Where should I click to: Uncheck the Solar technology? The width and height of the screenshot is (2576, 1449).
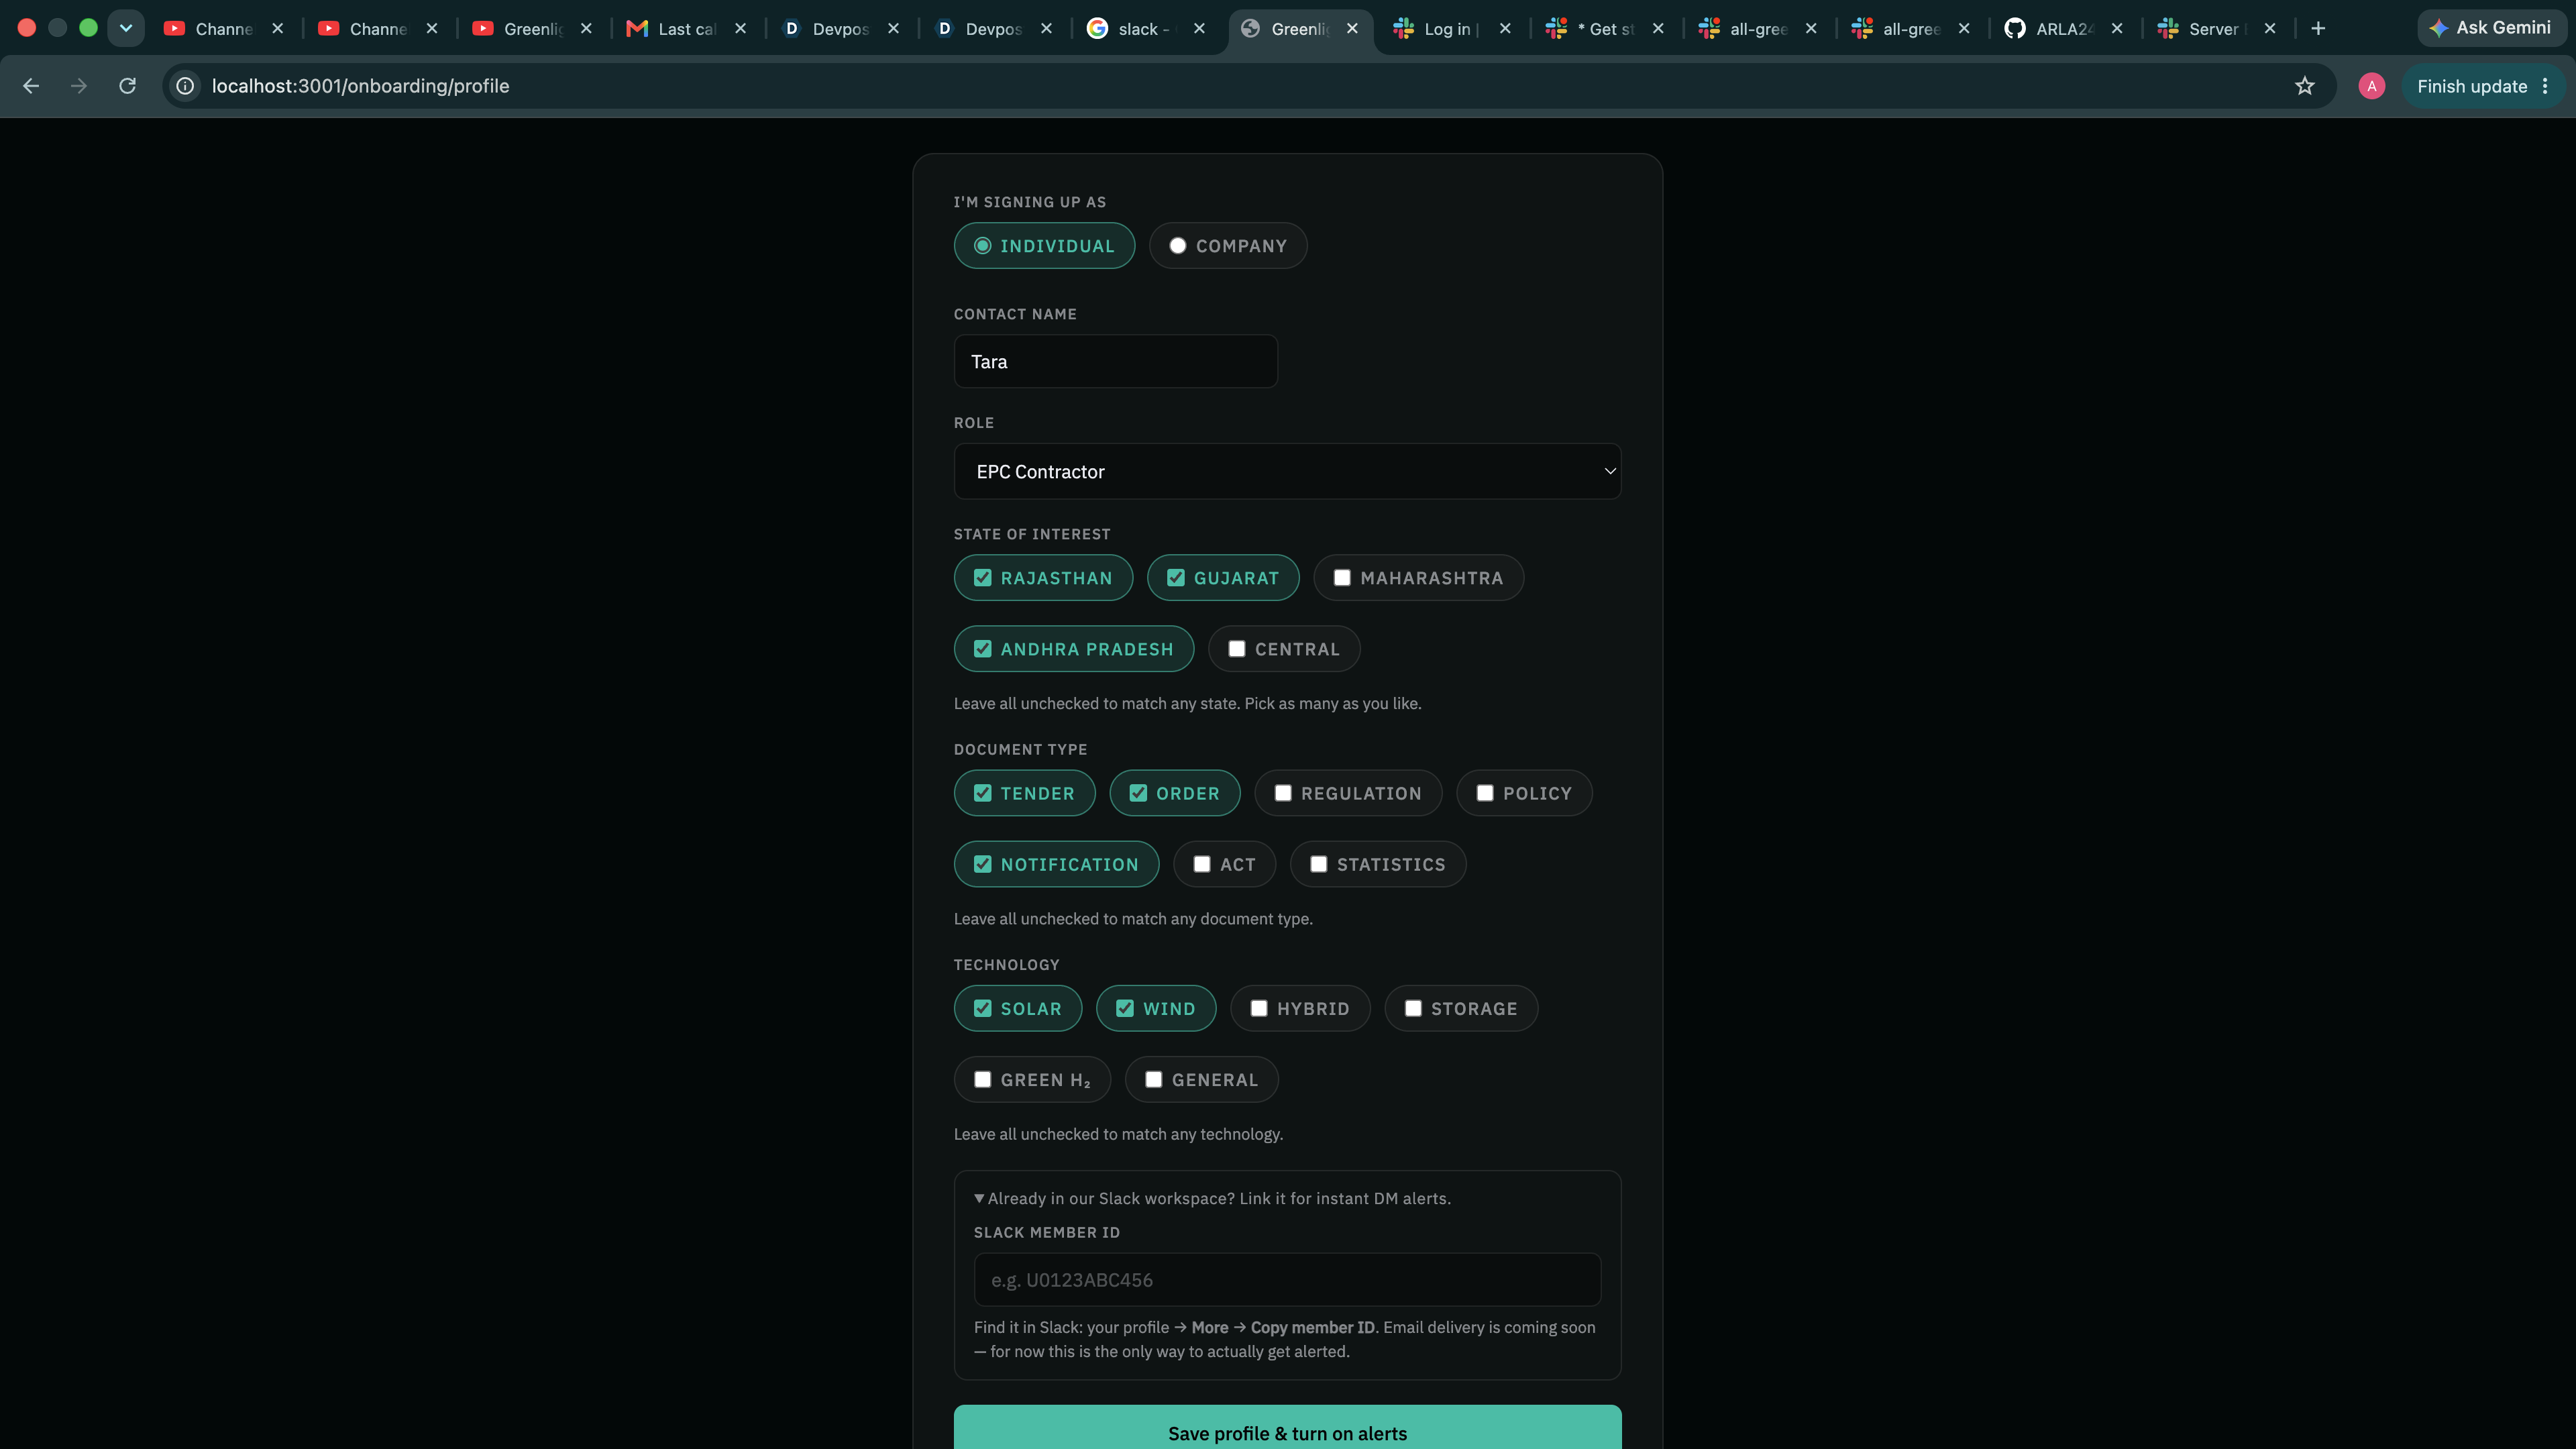pyautogui.click(x=1018, y=1009)
